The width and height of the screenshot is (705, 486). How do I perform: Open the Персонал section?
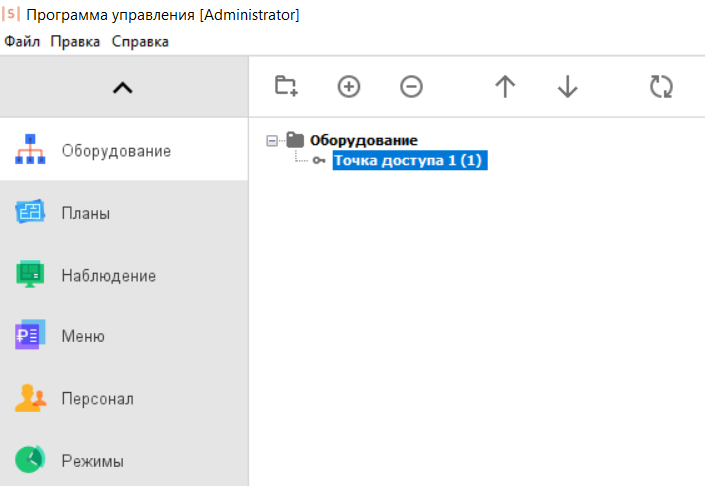(124, 398)
